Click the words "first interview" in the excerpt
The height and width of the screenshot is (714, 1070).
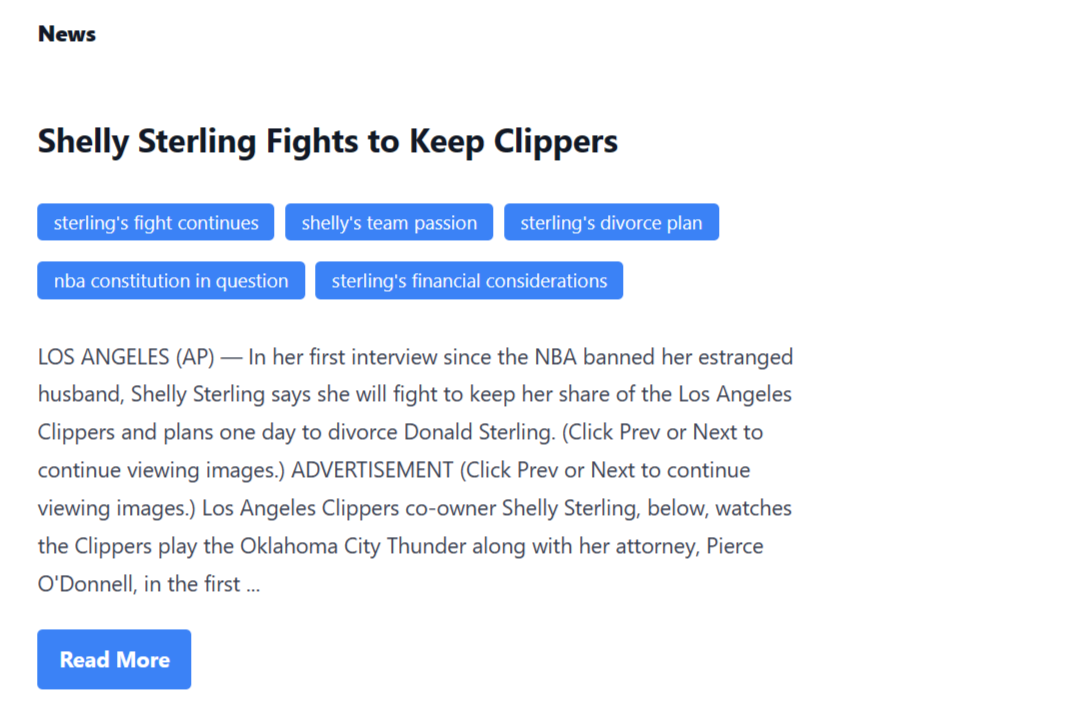click(374, 357)
